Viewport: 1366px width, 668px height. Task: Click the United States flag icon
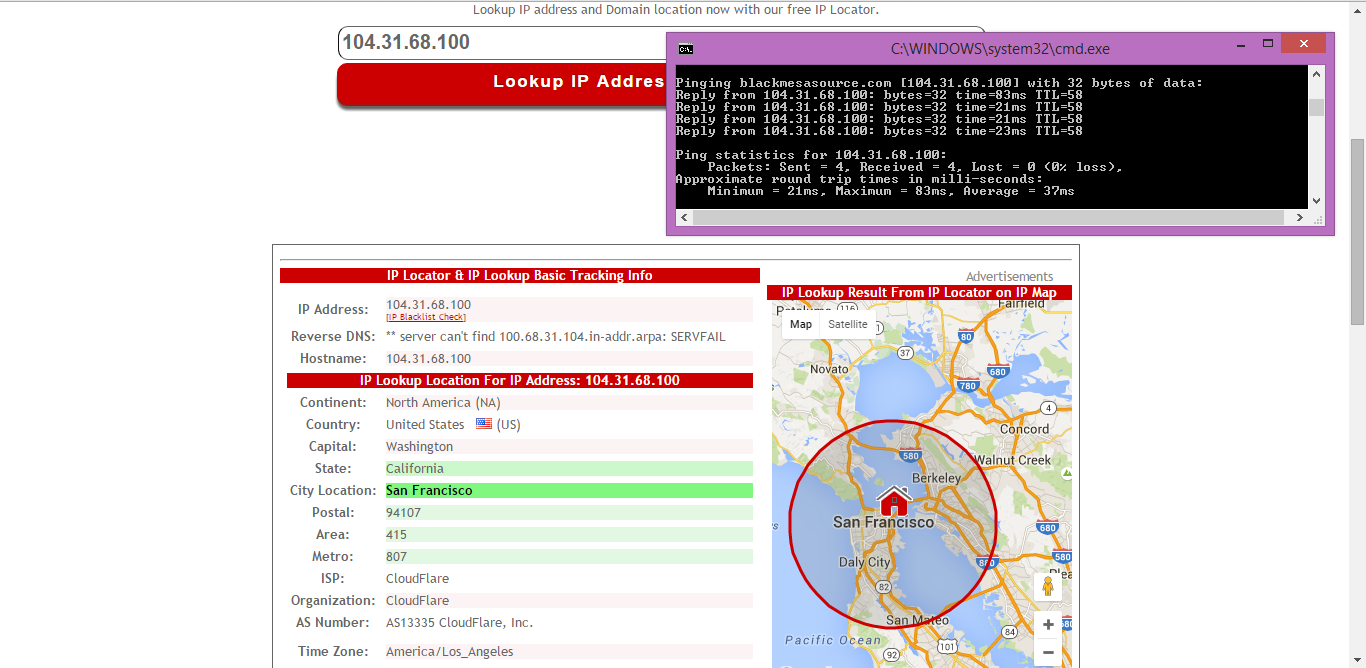coord(484,424)
